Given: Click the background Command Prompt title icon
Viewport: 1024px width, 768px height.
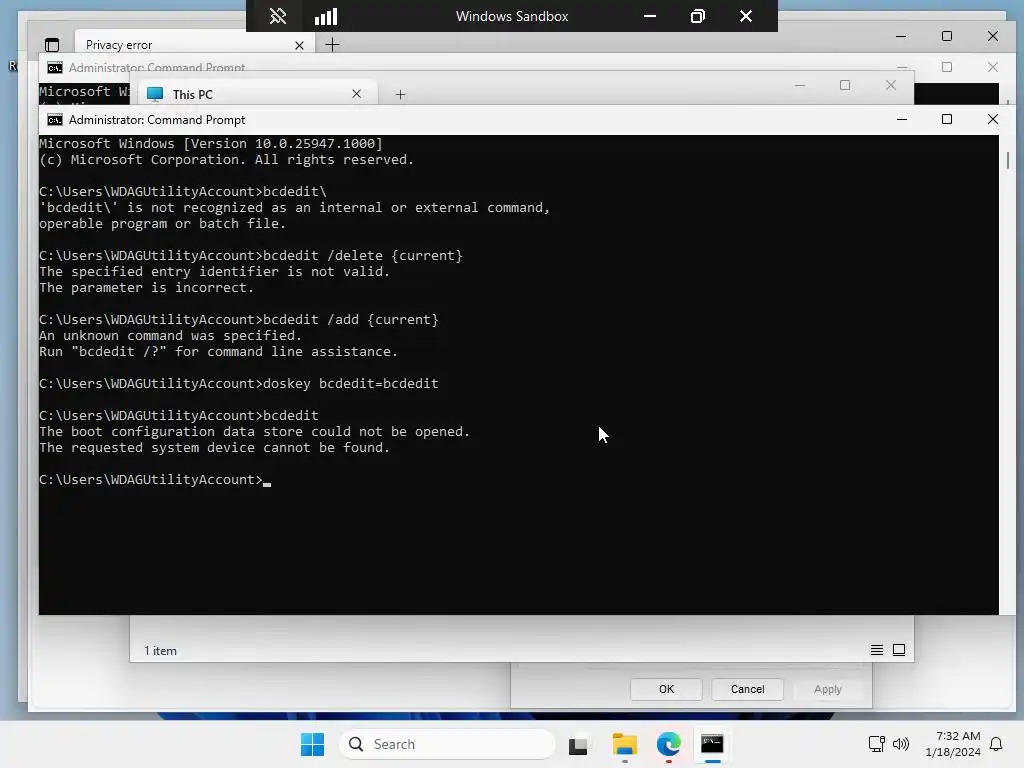Looking at the screenshot, I should click(x=55, y=68).
